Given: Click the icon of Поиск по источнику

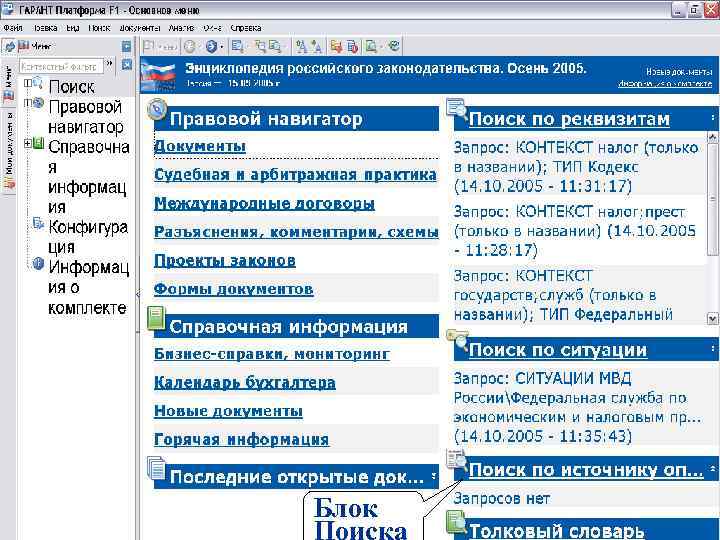Looking at the screenshot, I should 456,459.
